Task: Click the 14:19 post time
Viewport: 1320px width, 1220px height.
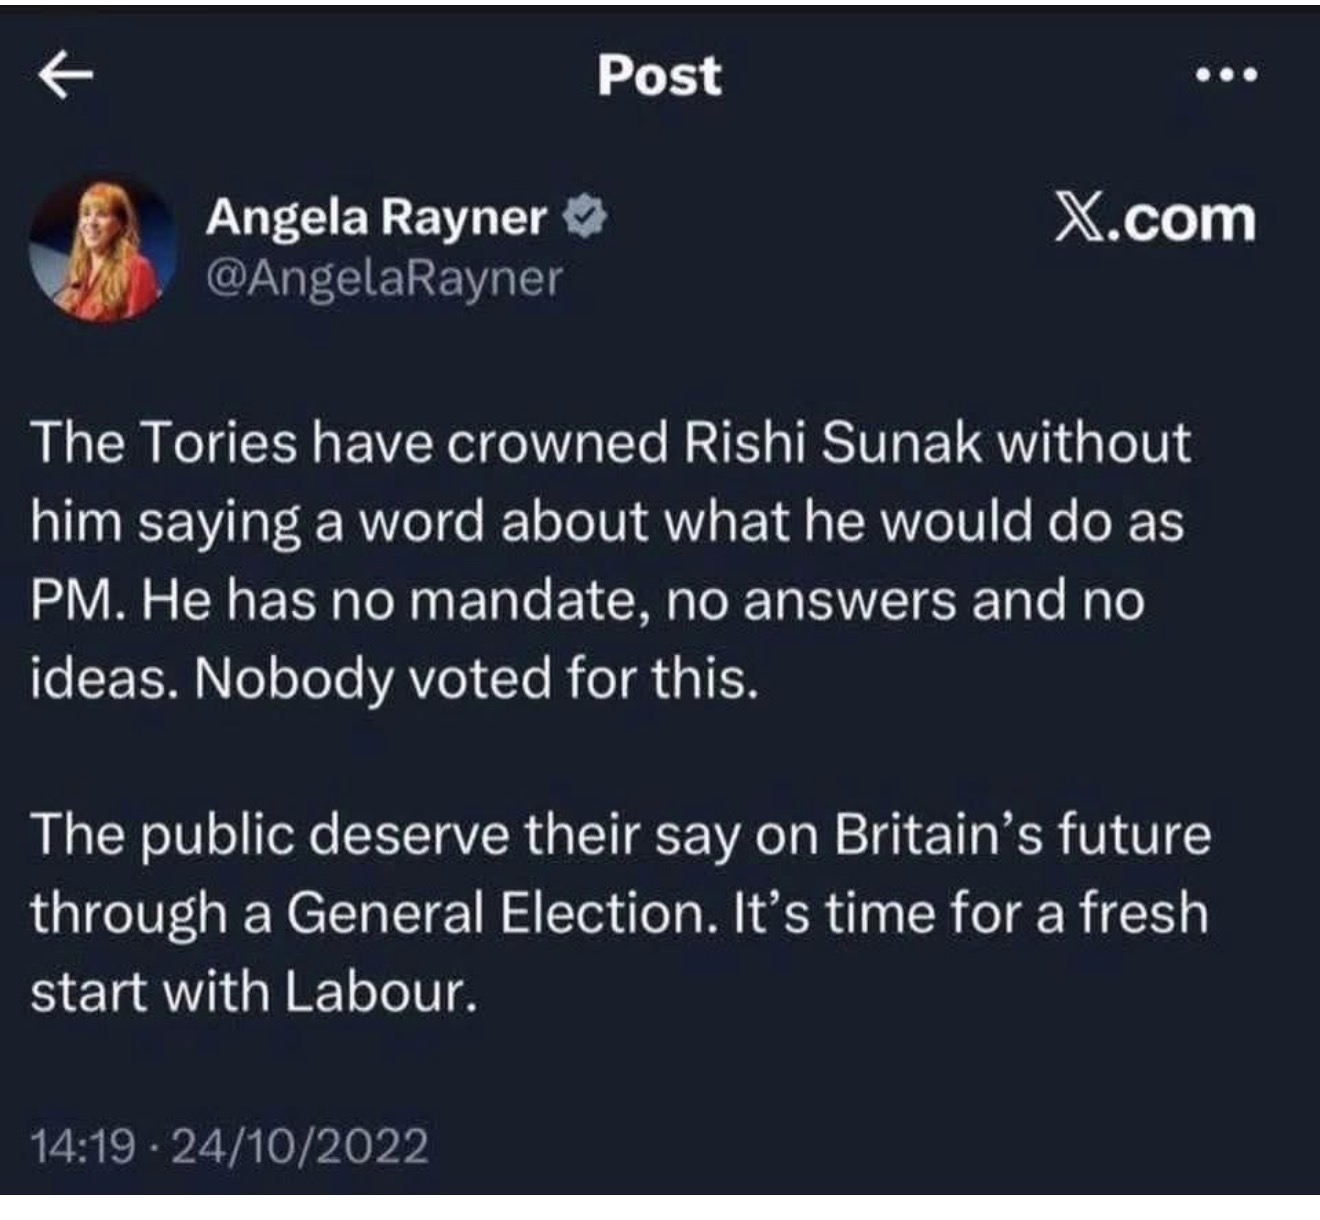Action: [83, 1144]
